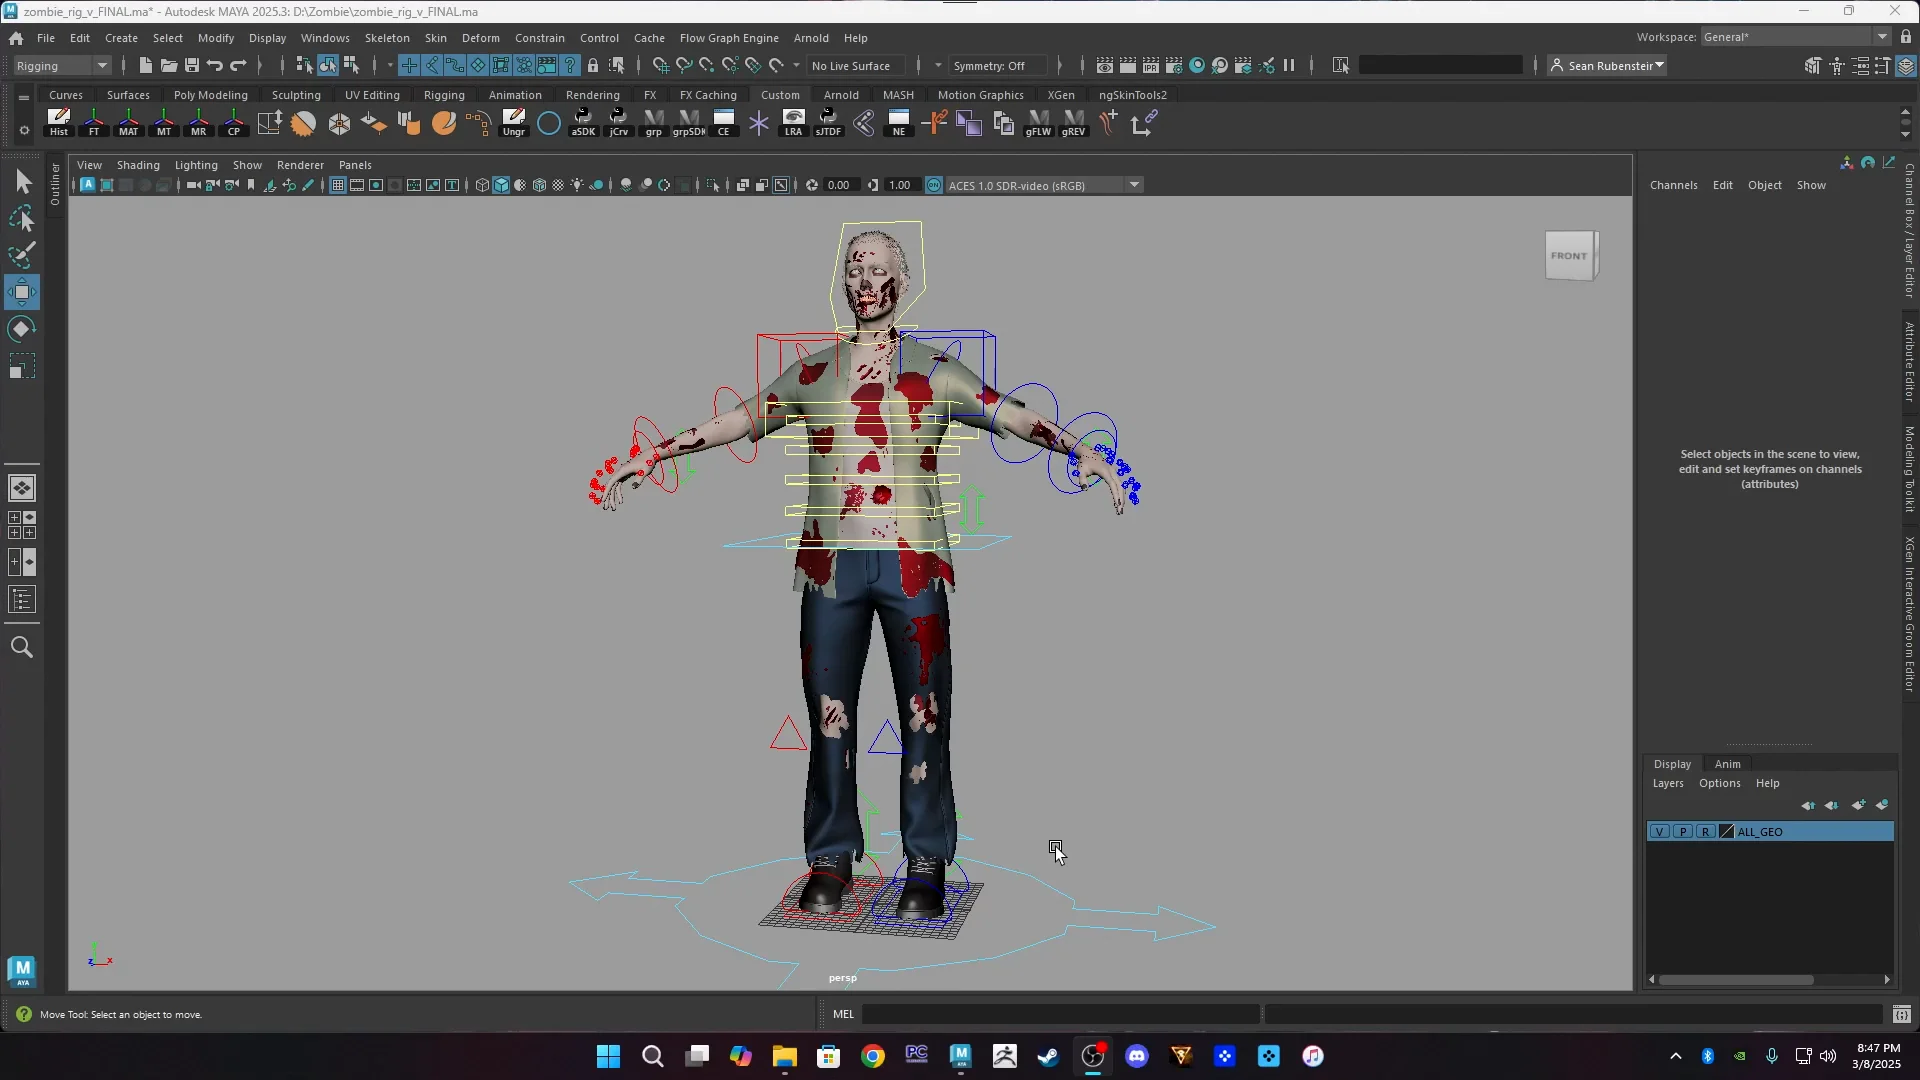Click the pause viewport evaluation icon

coord(1290,65)
